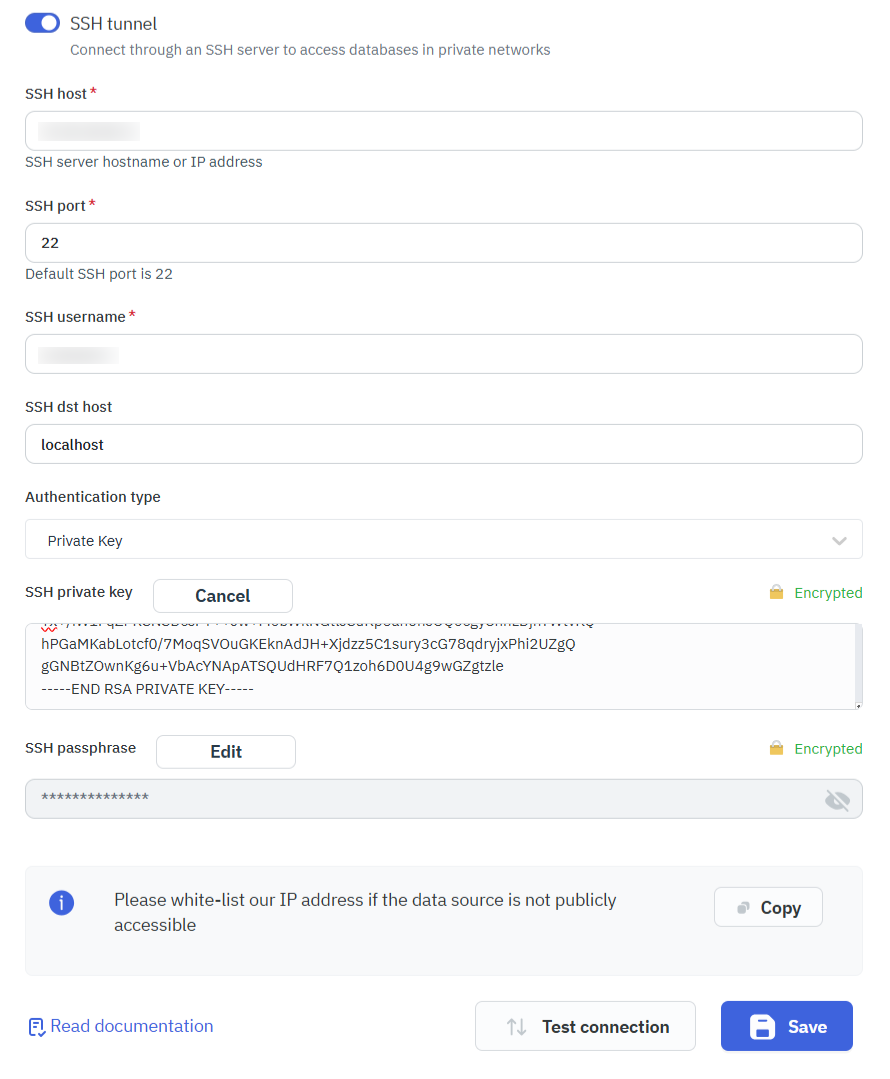Viewport: 890px width, 1079px height.
Task: Focus the SSH host input field
Action: pyautogui.click(x=444, y=131)
